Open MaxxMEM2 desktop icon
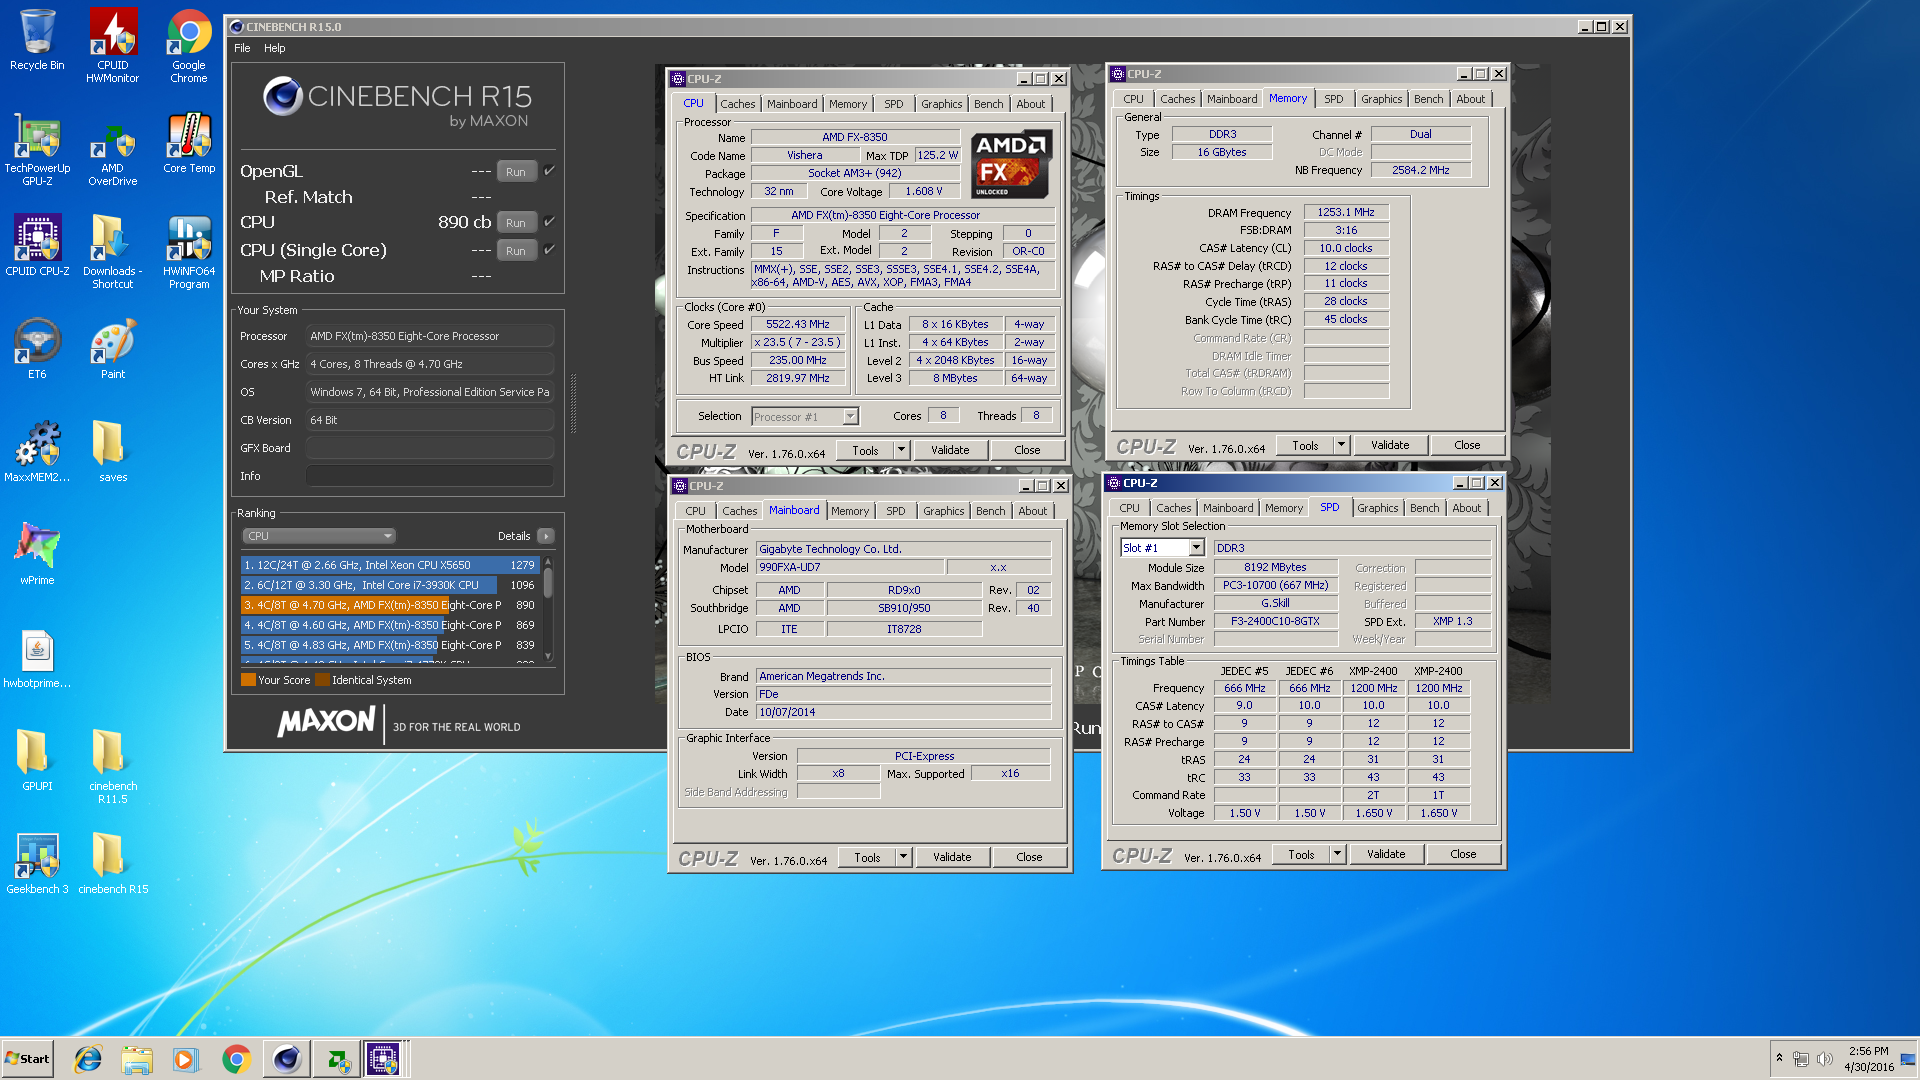1920x1080 pixels. click(x=37, y=451)
